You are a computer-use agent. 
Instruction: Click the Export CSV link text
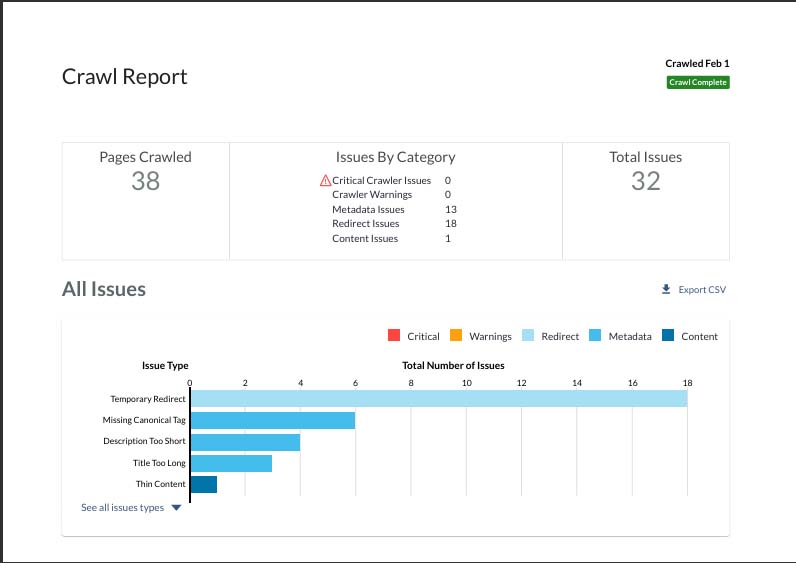click(702, 289)
